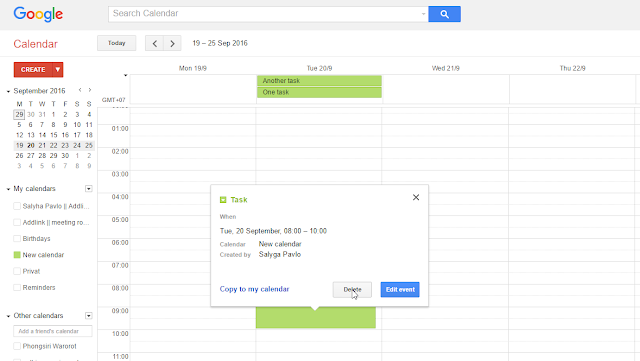Collapse the Other calendars section
Image resolution: width=640 pixels, height=361 pixels.
click(x=8, y=316)
